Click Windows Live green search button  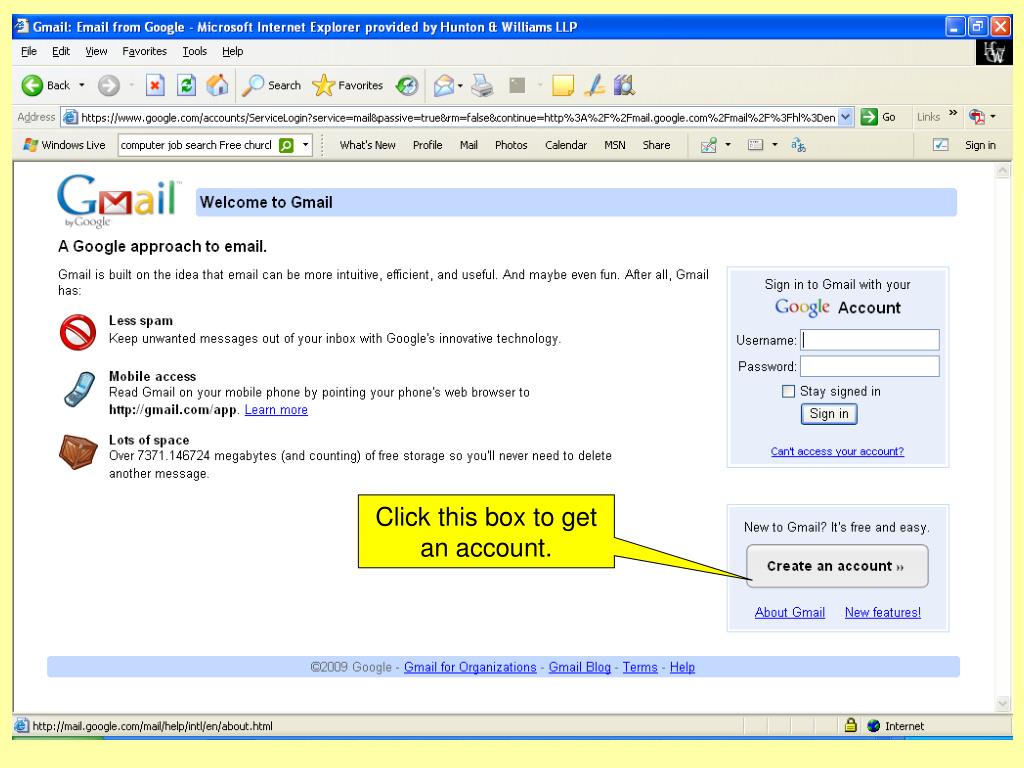[x=286, y=145]
